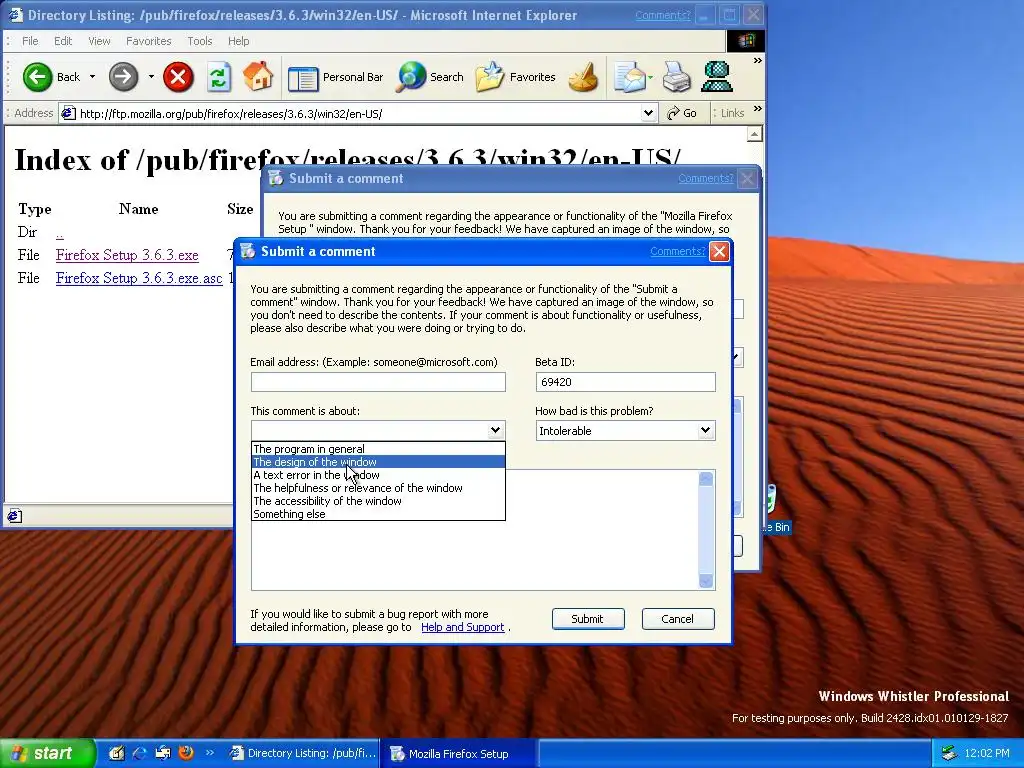The height and width of the screenshot is (768, 1024).
Task: Open the Windows start menu
Action: coord(47,754)
